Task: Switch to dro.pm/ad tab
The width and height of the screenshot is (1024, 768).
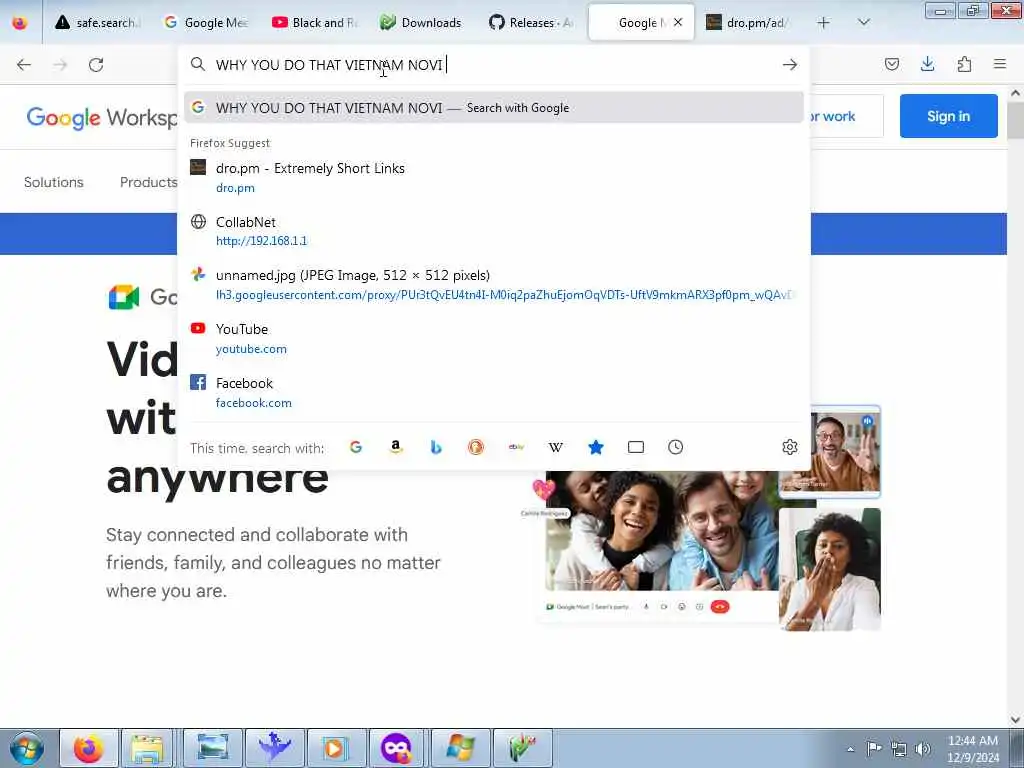Action: click(750, 23)
